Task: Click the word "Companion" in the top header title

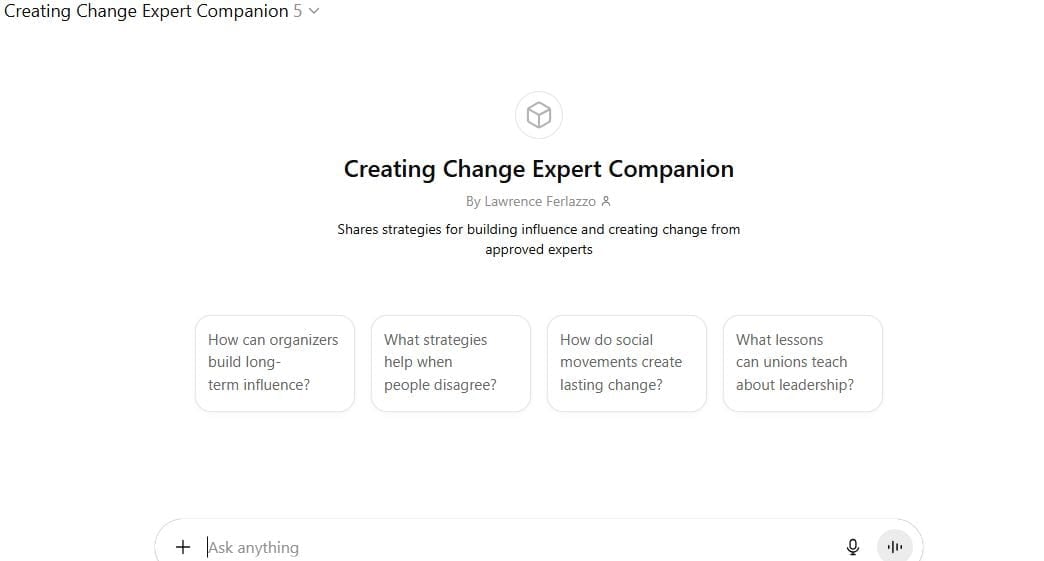Action: (242, 11)
